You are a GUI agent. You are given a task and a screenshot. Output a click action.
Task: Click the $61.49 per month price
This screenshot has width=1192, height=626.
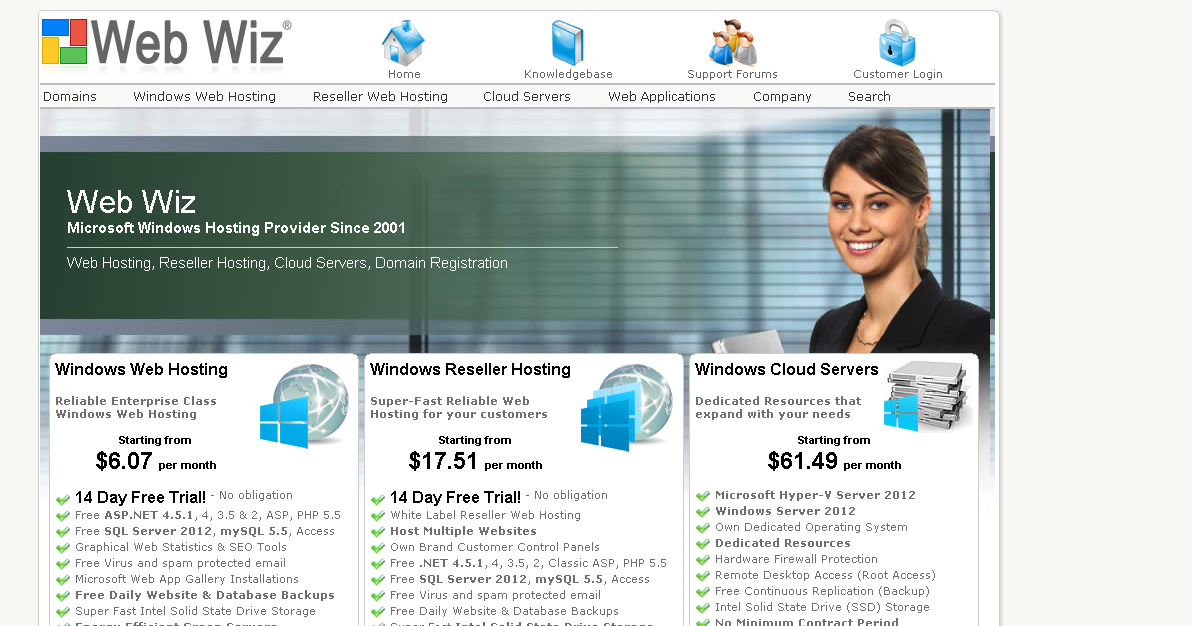[x=834, y=461]
